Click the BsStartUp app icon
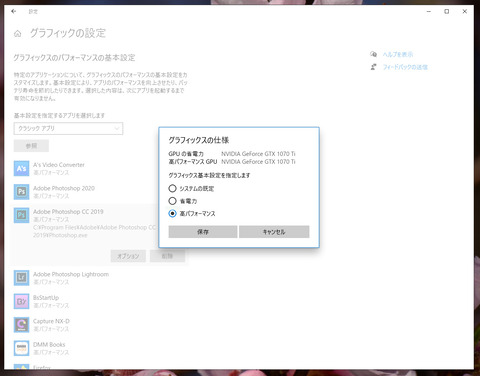This screenshot has height=376, width=480. [x=21, y=301]
